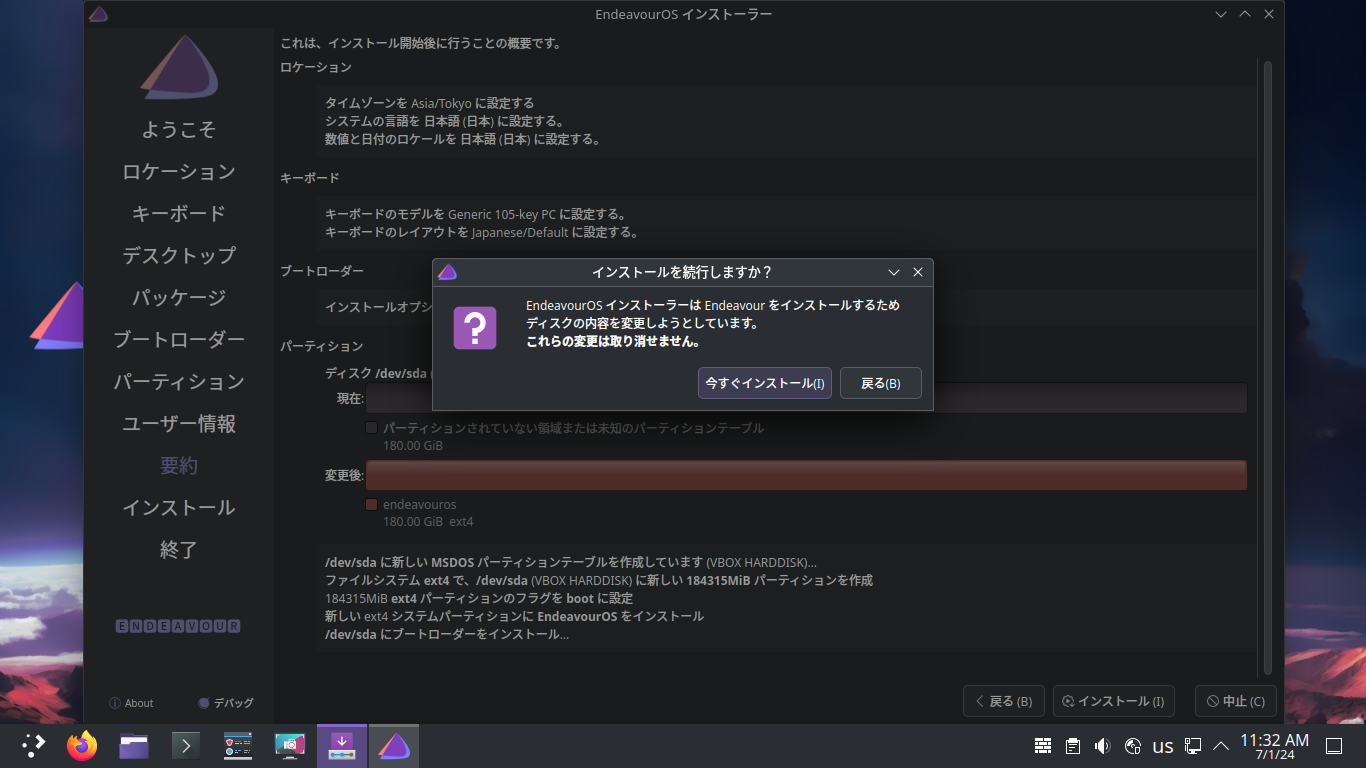Click the 戻る(B) button in the dialog
This screenshot has height=768, width=1366.
(x=880, y=383)
